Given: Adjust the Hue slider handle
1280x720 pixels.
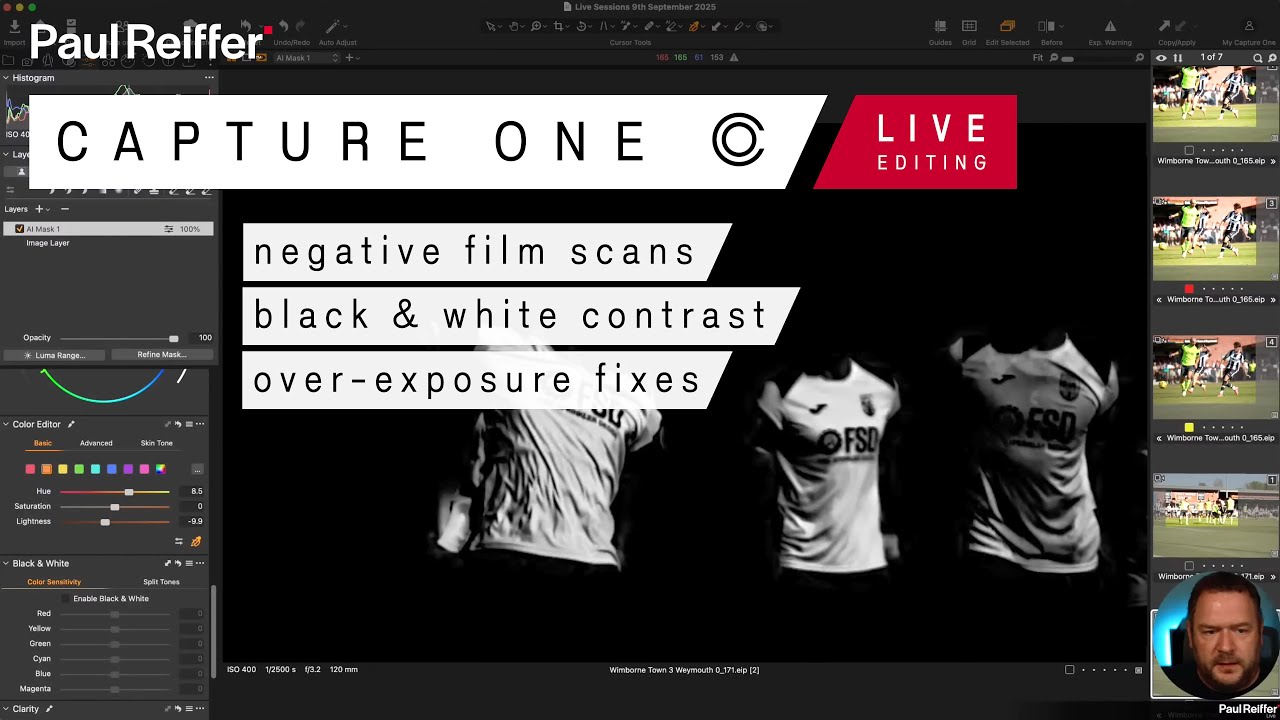Looking at the screenshot, I should 128,491.
